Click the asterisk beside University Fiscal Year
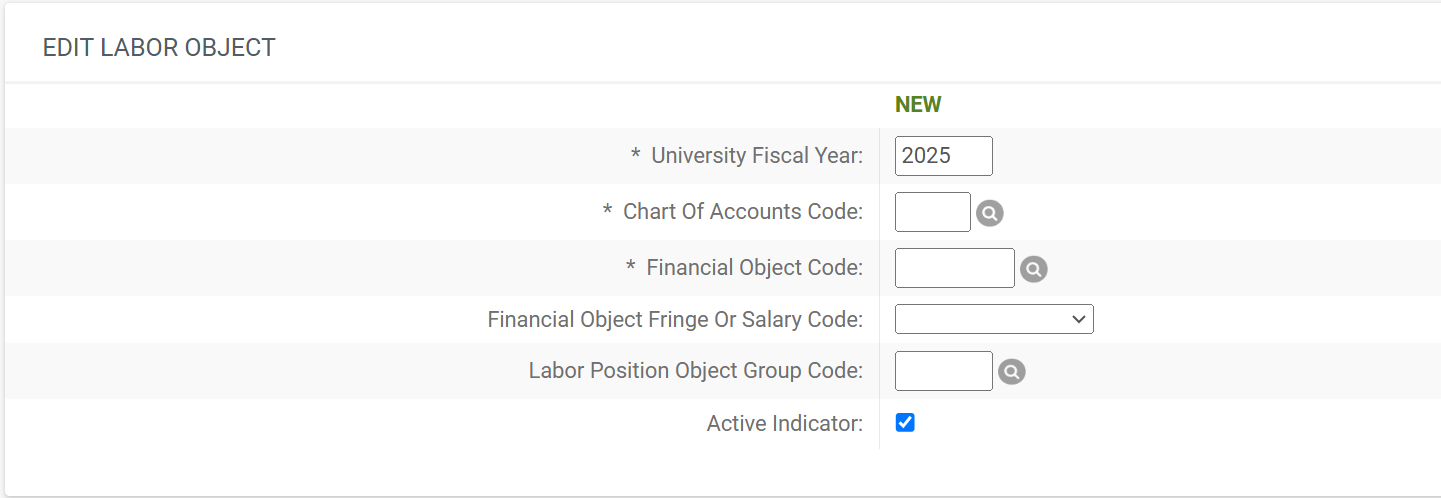The width and height of the screenshot is (1441, 498). tap(636, 156)
